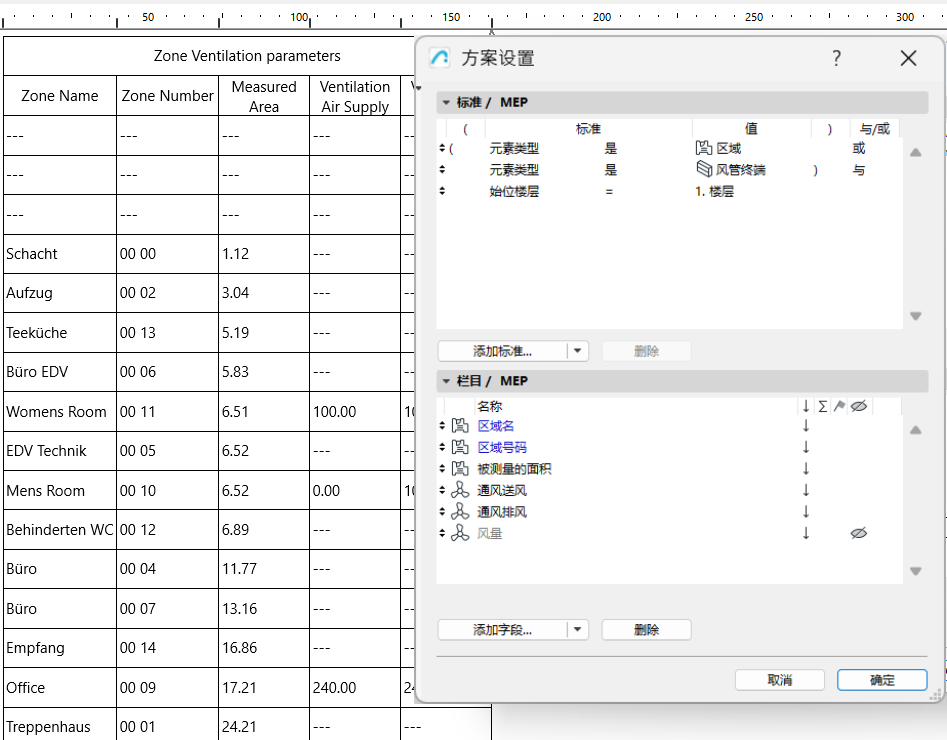Open the 添加字段 dropdown arrow
This screenshot has height=740, width=947.
[577, 629]
